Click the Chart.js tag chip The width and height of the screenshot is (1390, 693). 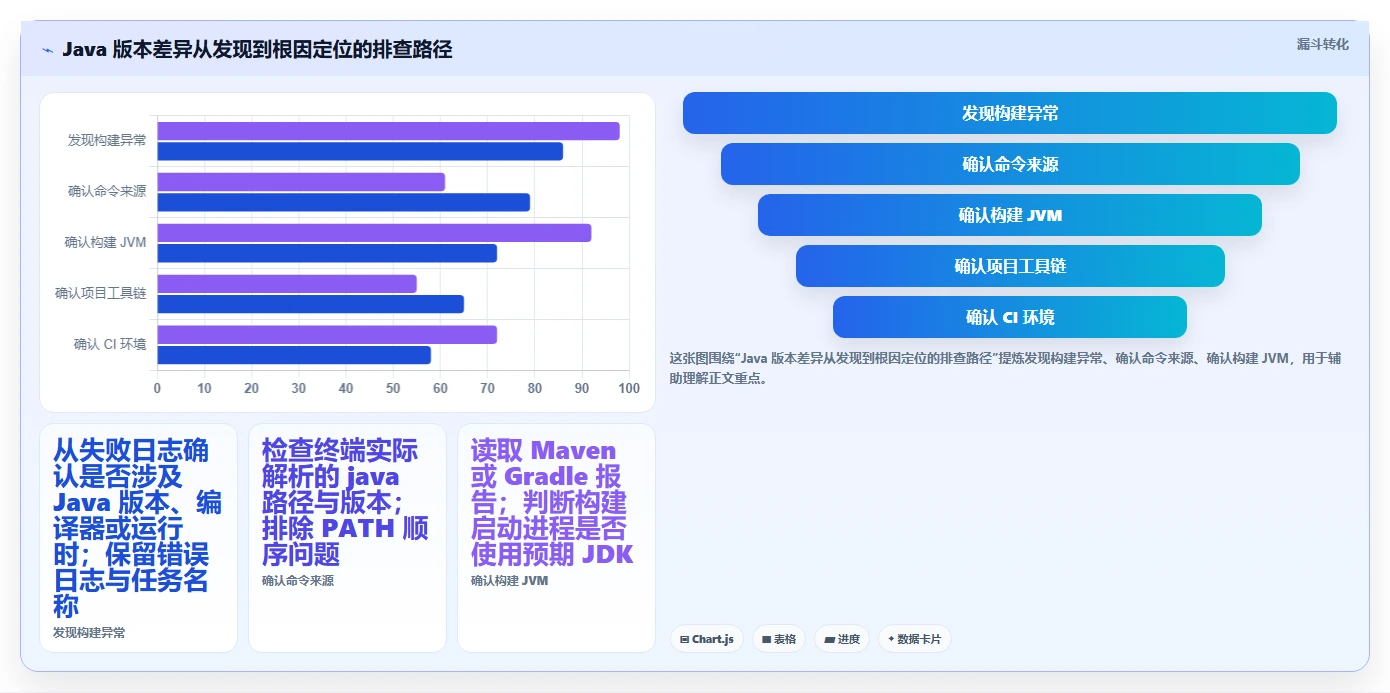(x=707, y=639)
